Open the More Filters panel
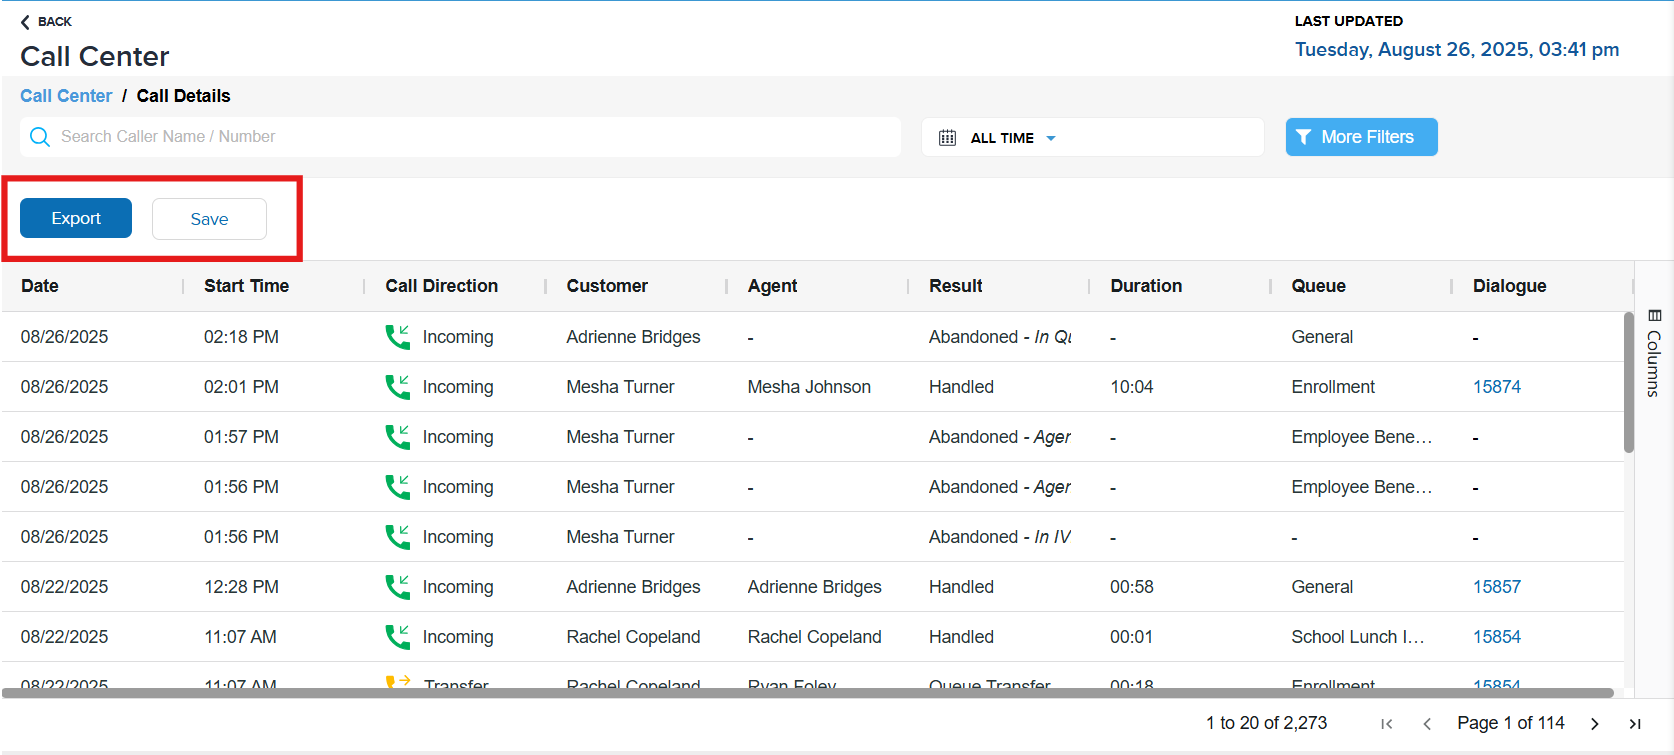The width and height of the screenshot is (1674, 755). (1361, 137)
